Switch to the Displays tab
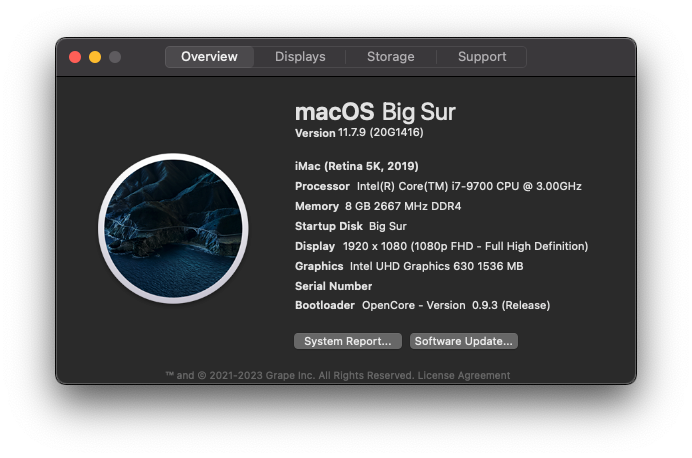This screenshot has width=692, height=458. [x=300, y=57]
